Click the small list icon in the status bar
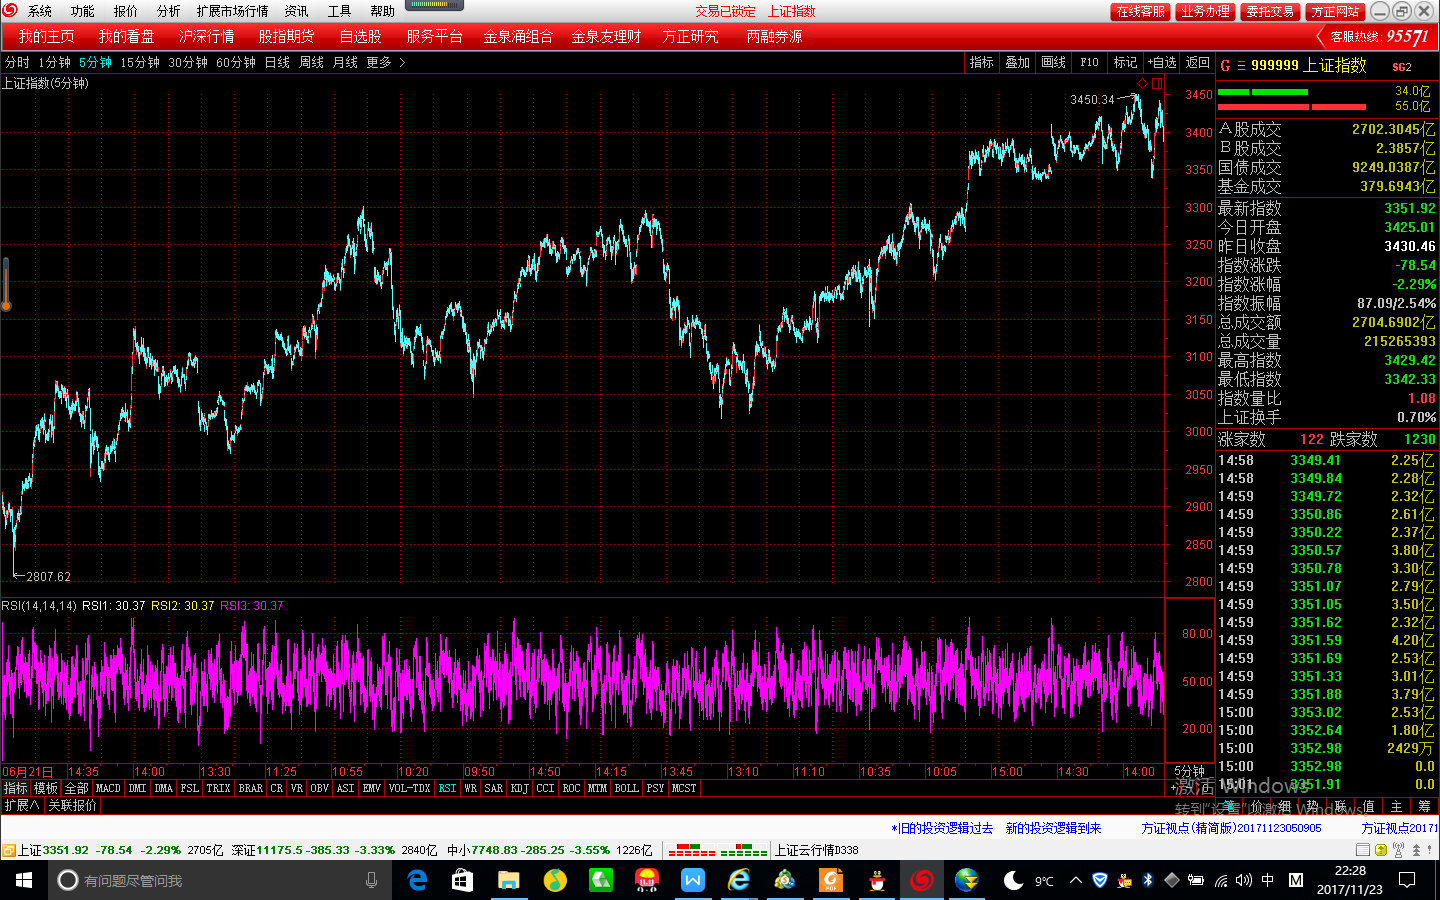 coord(1363,850)
